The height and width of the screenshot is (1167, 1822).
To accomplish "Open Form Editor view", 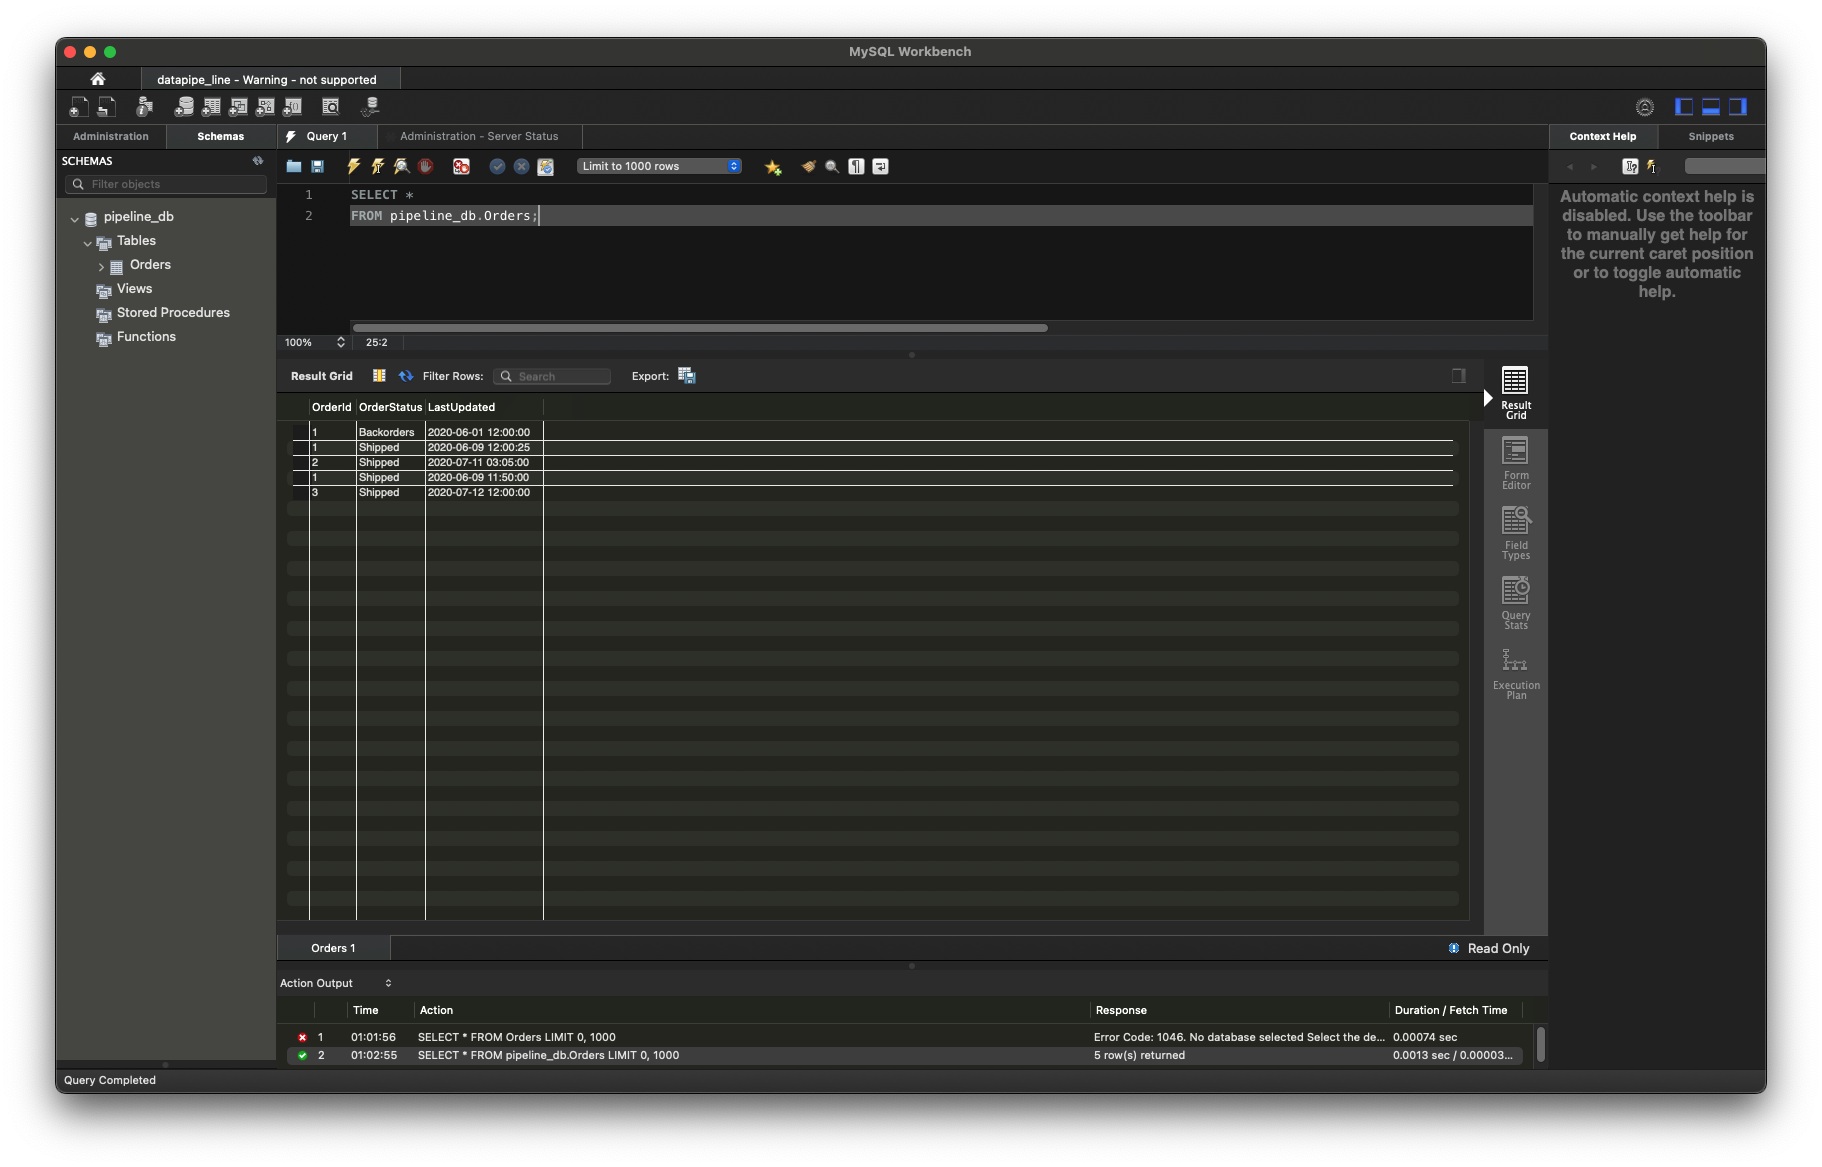I will coord(1516,463).
